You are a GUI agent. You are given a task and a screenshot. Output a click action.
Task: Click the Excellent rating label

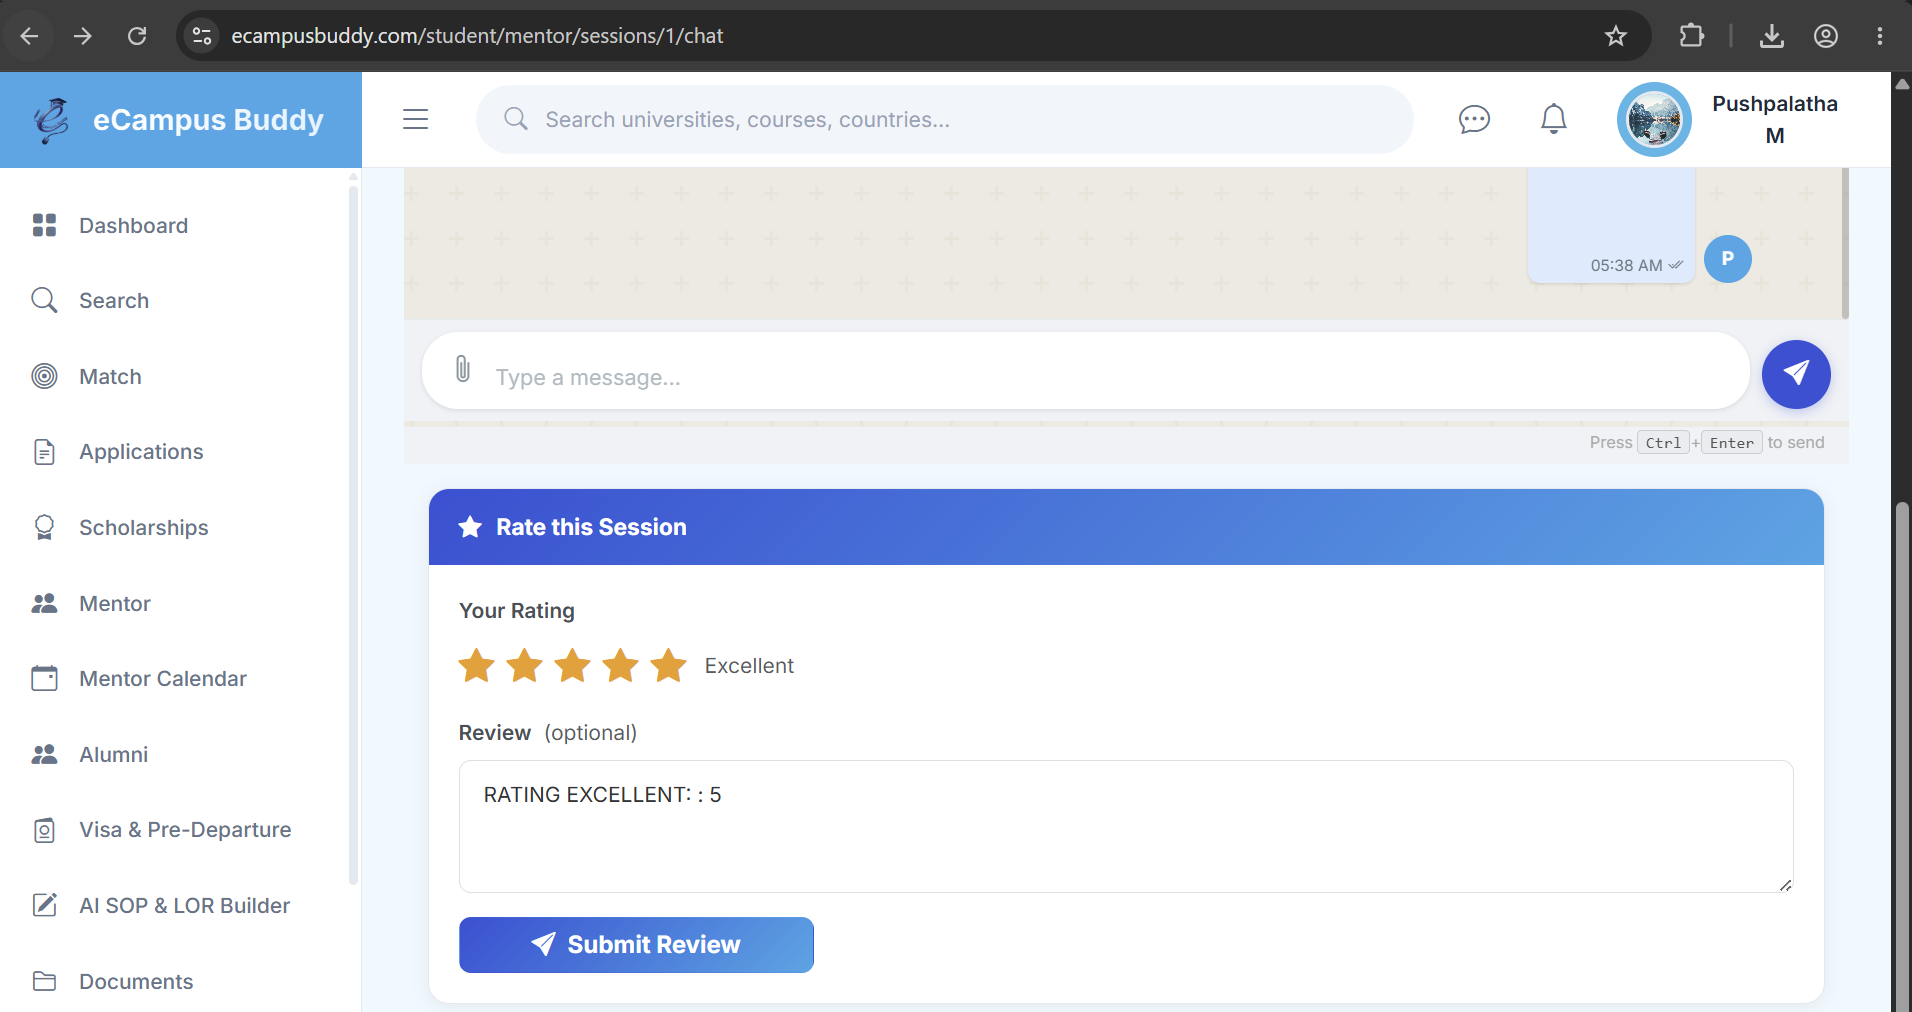[749, 666]
